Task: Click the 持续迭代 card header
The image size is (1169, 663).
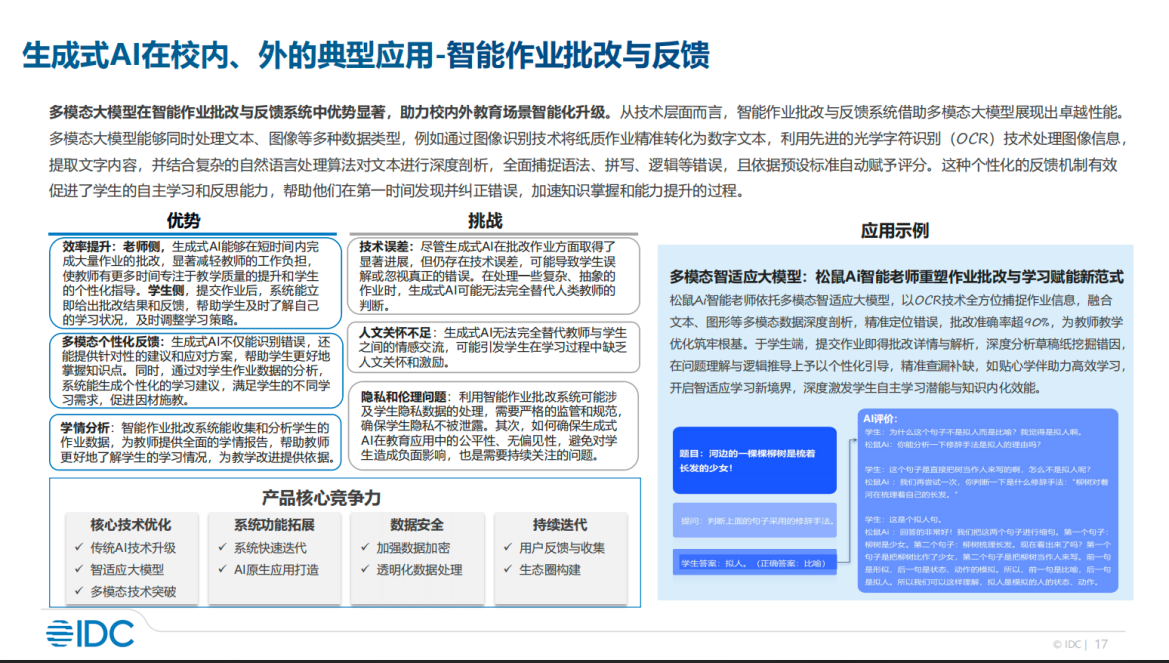Action: tap(560, 525)
